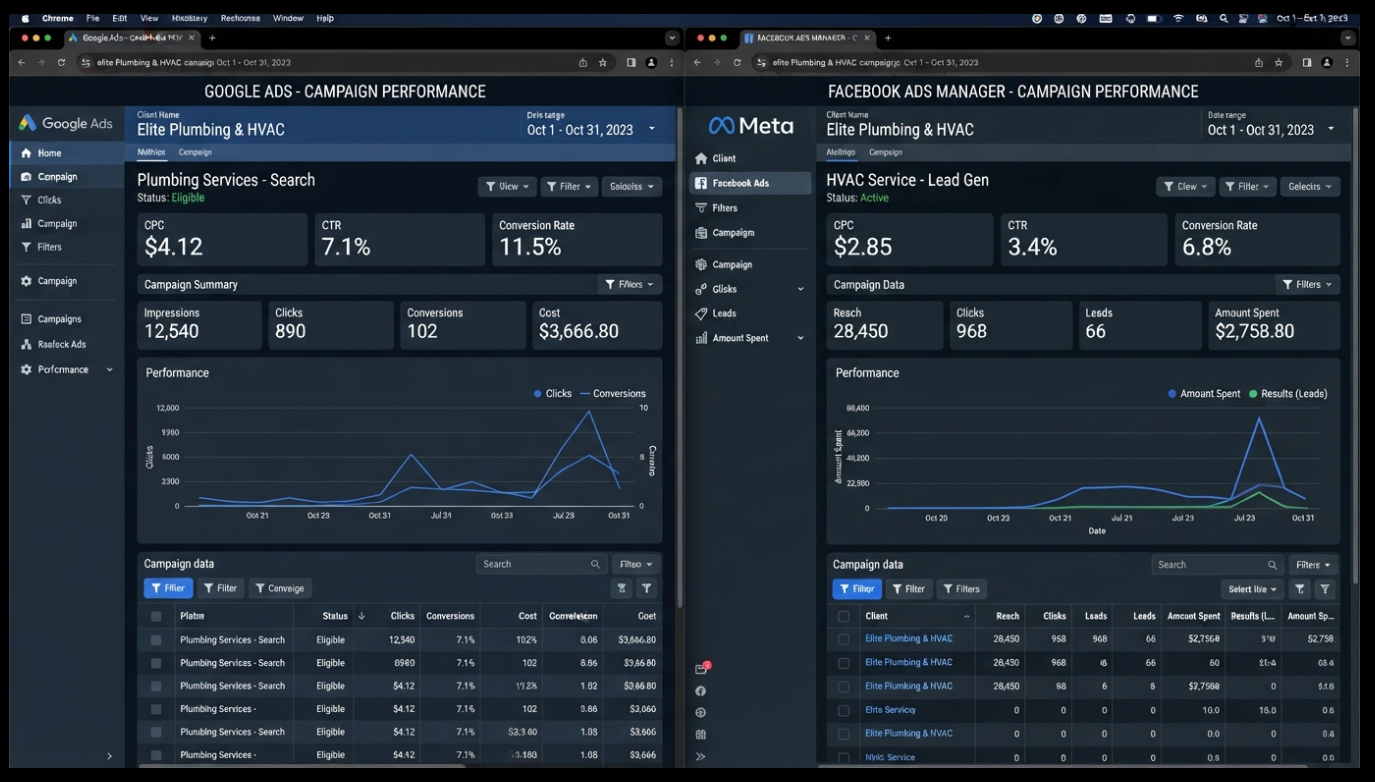
Task: Click blue Amount Spent legend dot
Action: [1172, 394]
